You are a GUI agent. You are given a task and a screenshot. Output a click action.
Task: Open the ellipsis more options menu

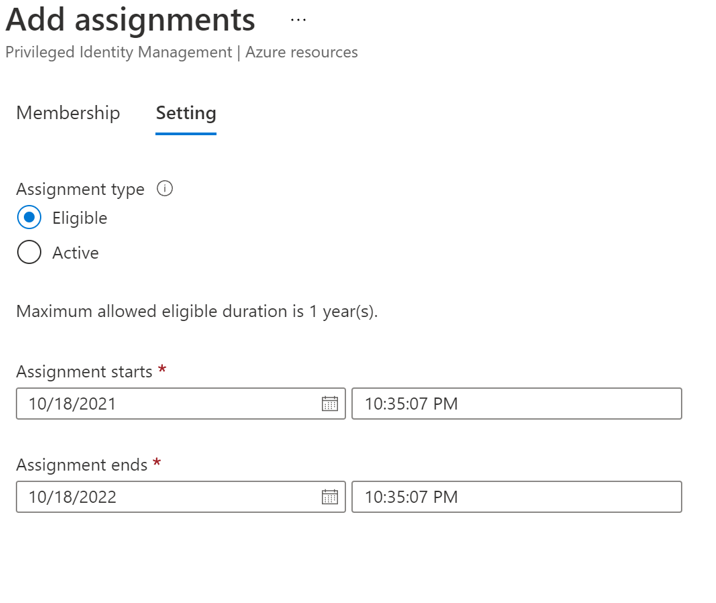pyautogui.click(x=298, y=20)
